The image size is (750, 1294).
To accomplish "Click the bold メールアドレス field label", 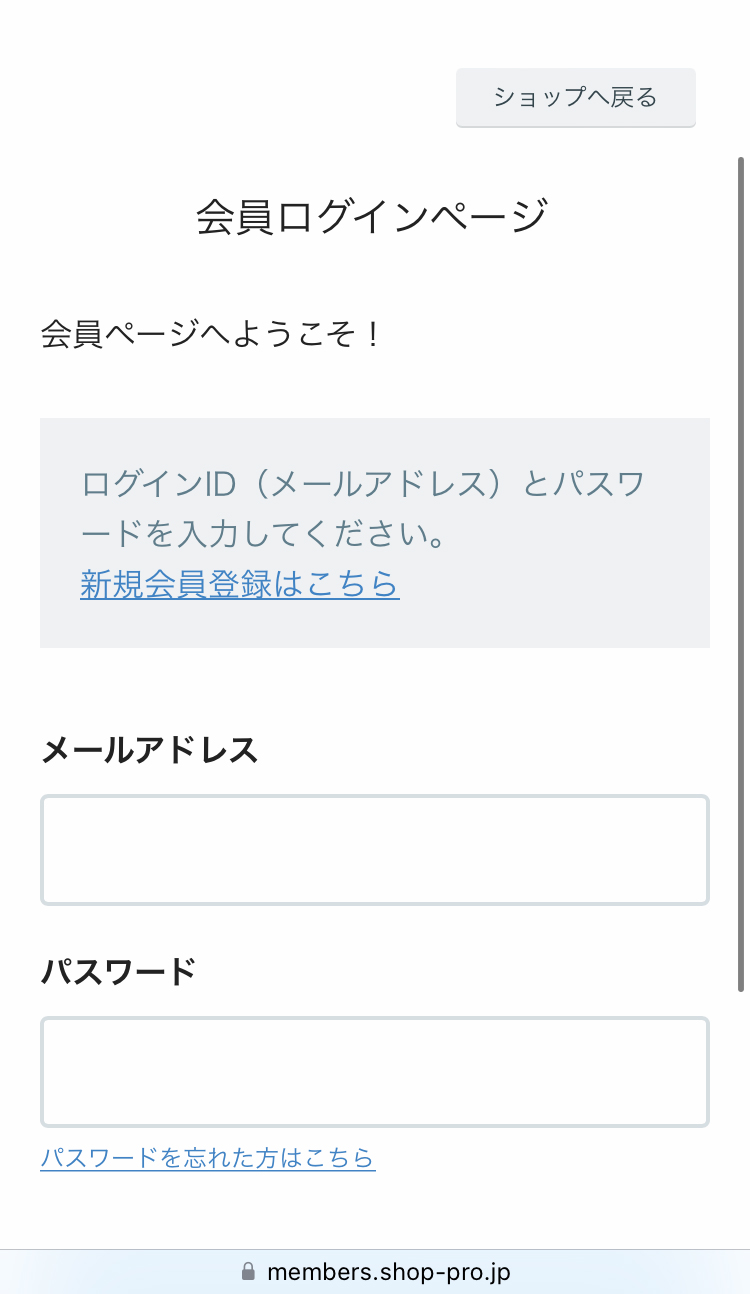I will click(150, 750).
